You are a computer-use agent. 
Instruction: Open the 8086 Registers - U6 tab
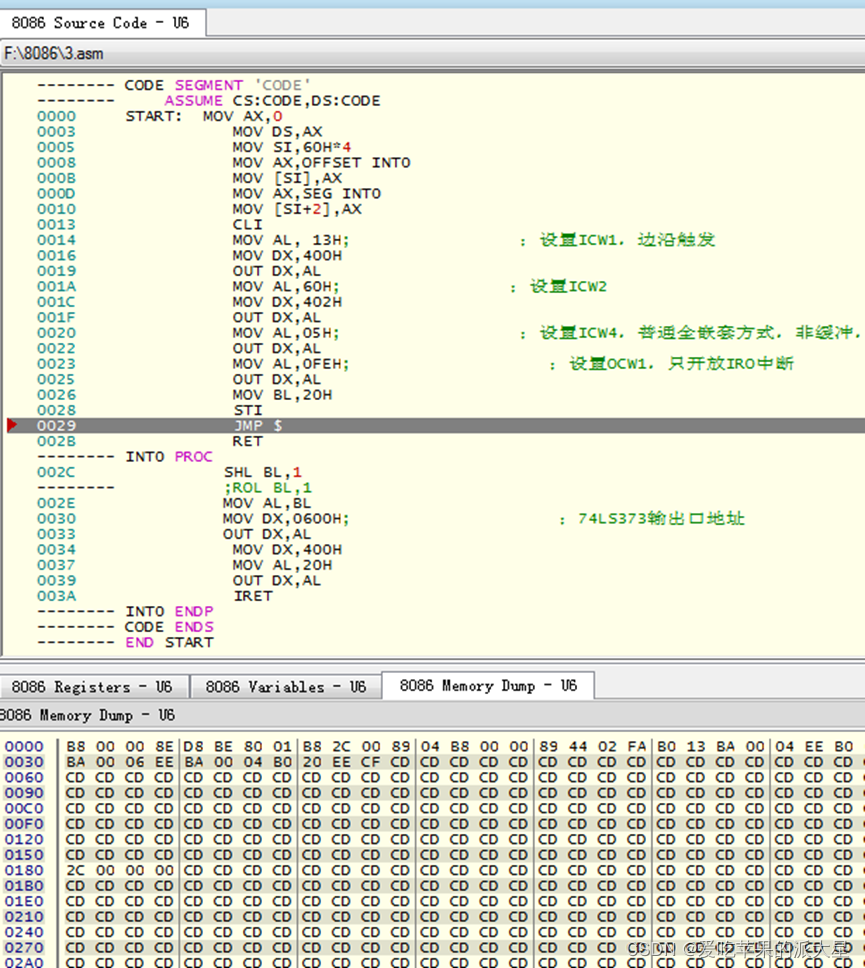point(93,686)
